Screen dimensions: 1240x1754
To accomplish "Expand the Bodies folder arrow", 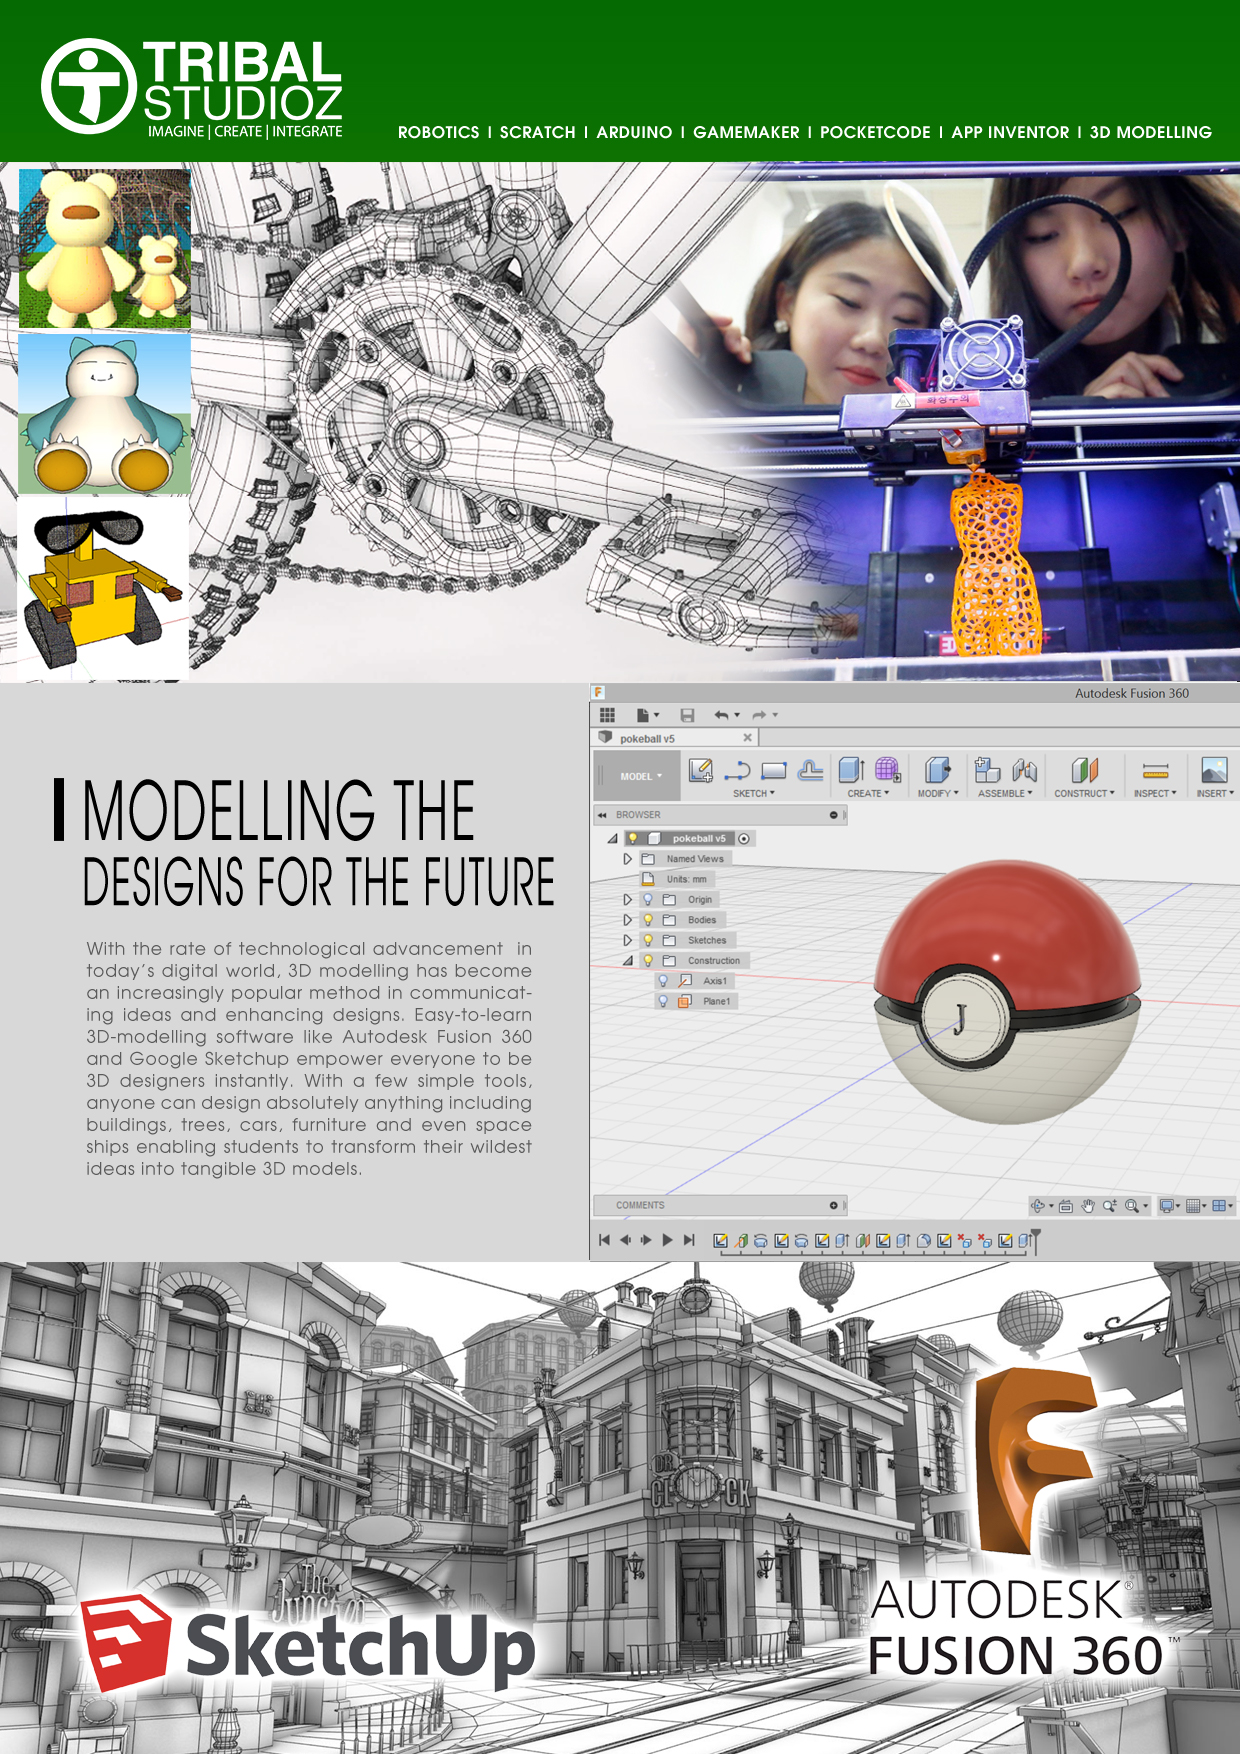I will [628, 920].
